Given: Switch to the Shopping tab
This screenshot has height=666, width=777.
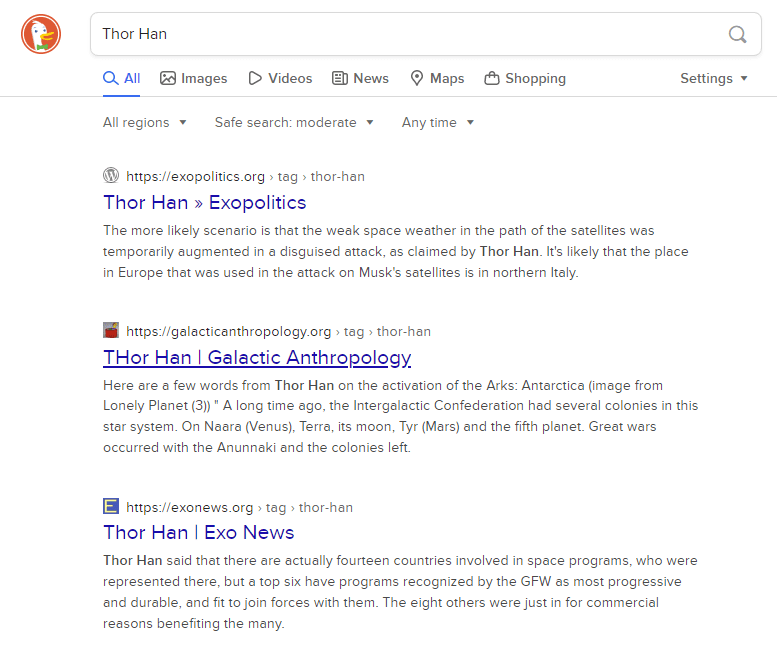Looking at the screenshot, I should point(525,78).
